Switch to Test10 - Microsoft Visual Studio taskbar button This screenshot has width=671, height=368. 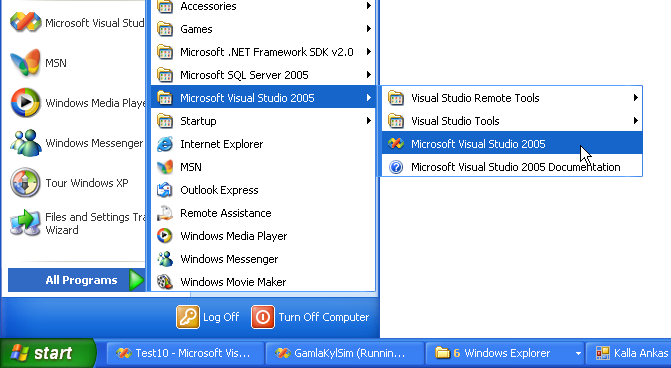point(185,353)
